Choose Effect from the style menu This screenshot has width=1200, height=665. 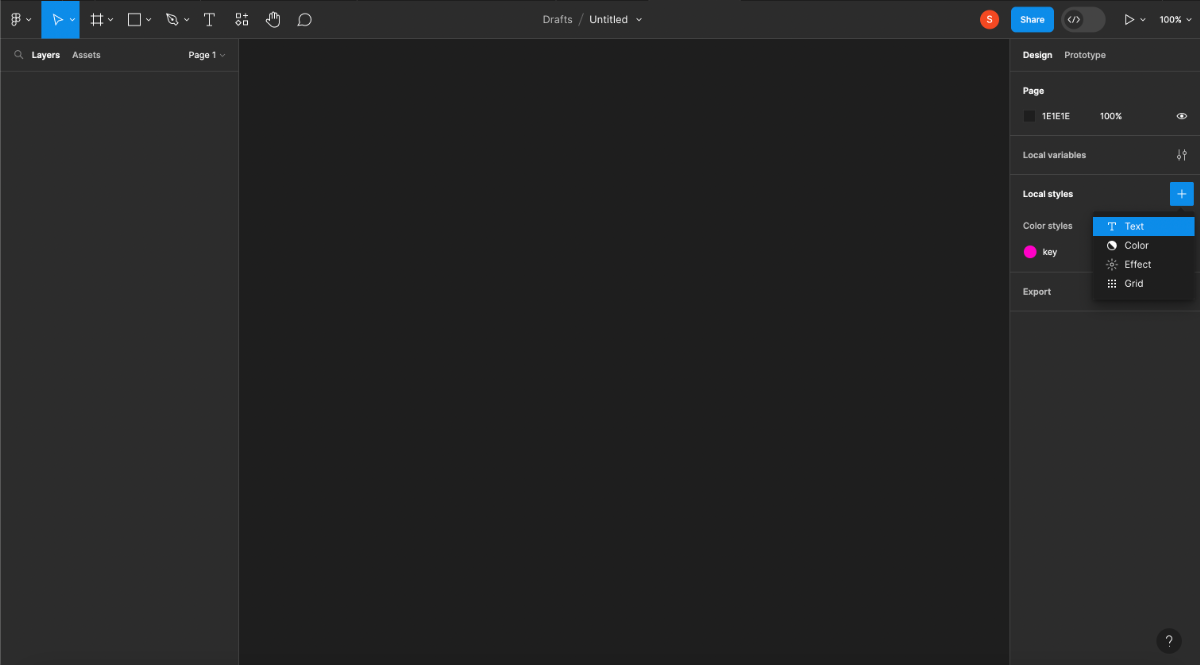click(1144, 264)
